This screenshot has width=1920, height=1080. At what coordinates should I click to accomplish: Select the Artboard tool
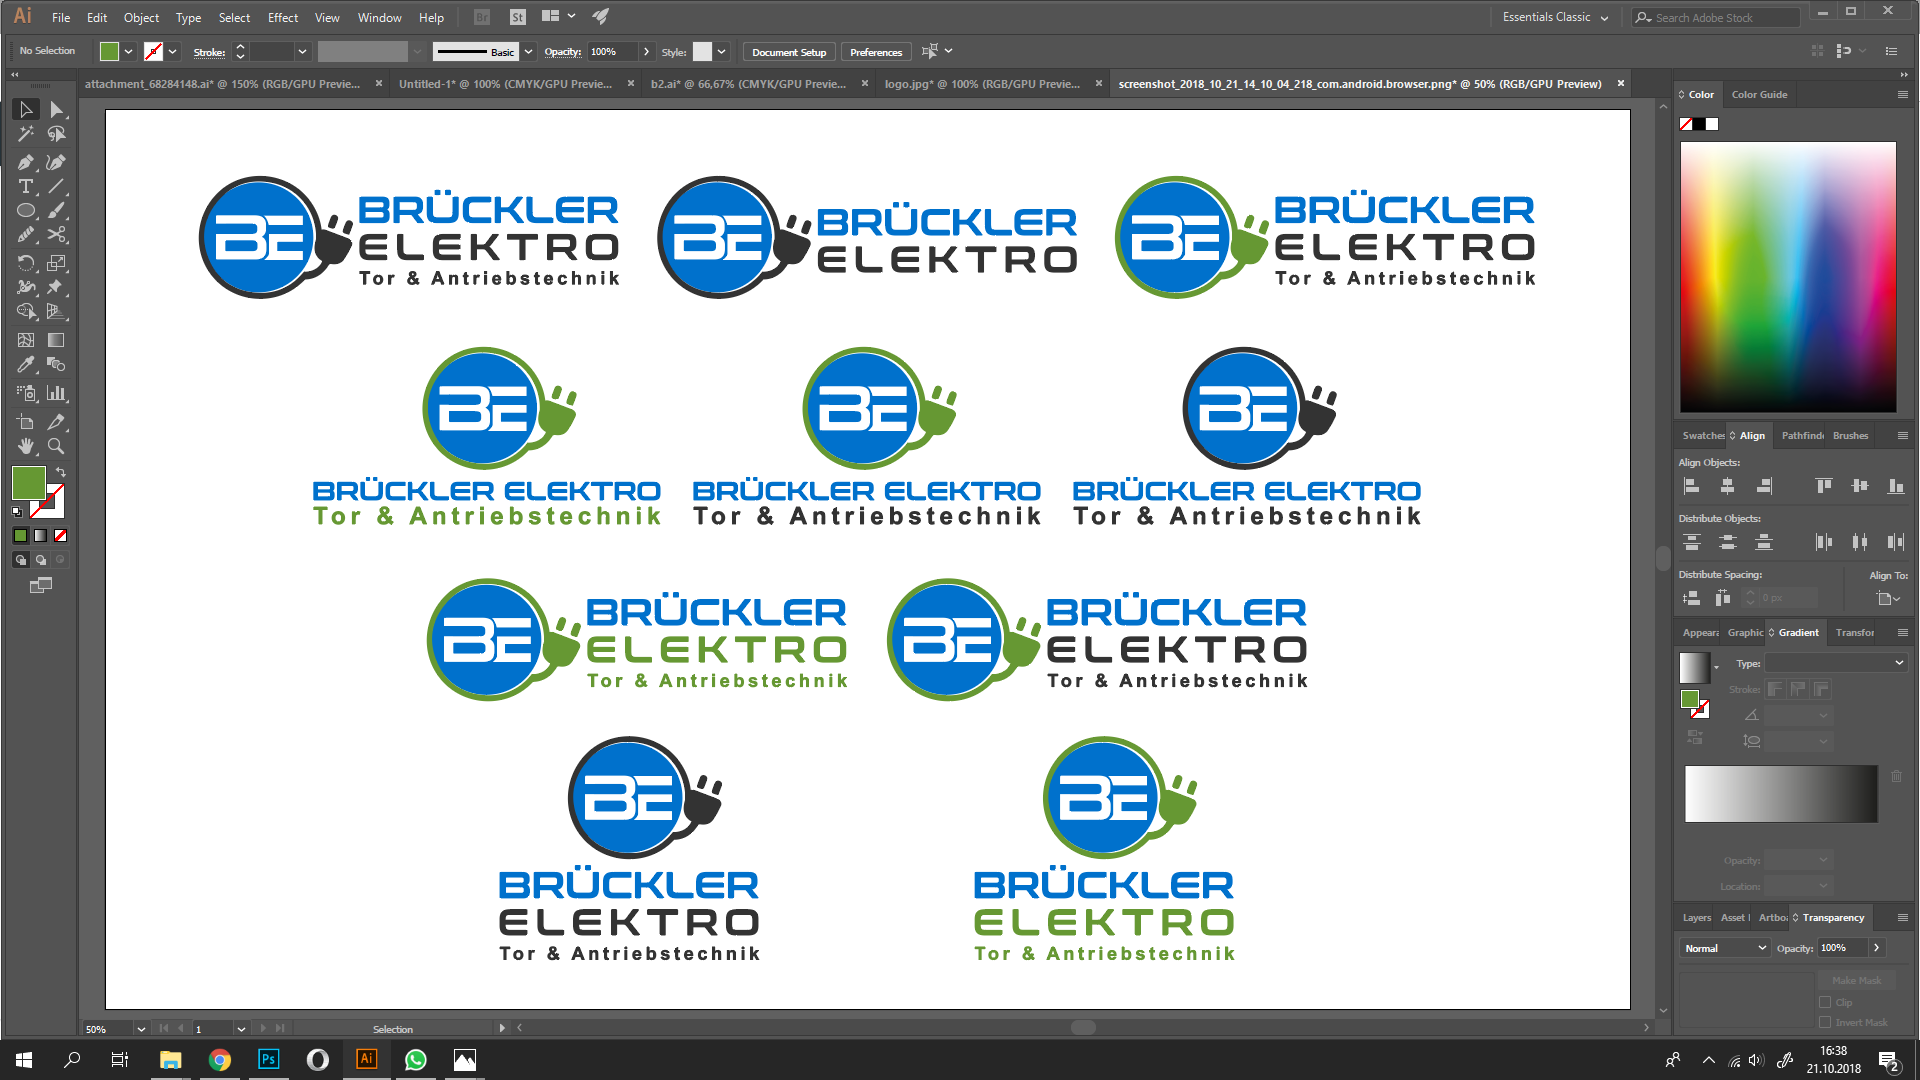[x=26, y=422]
